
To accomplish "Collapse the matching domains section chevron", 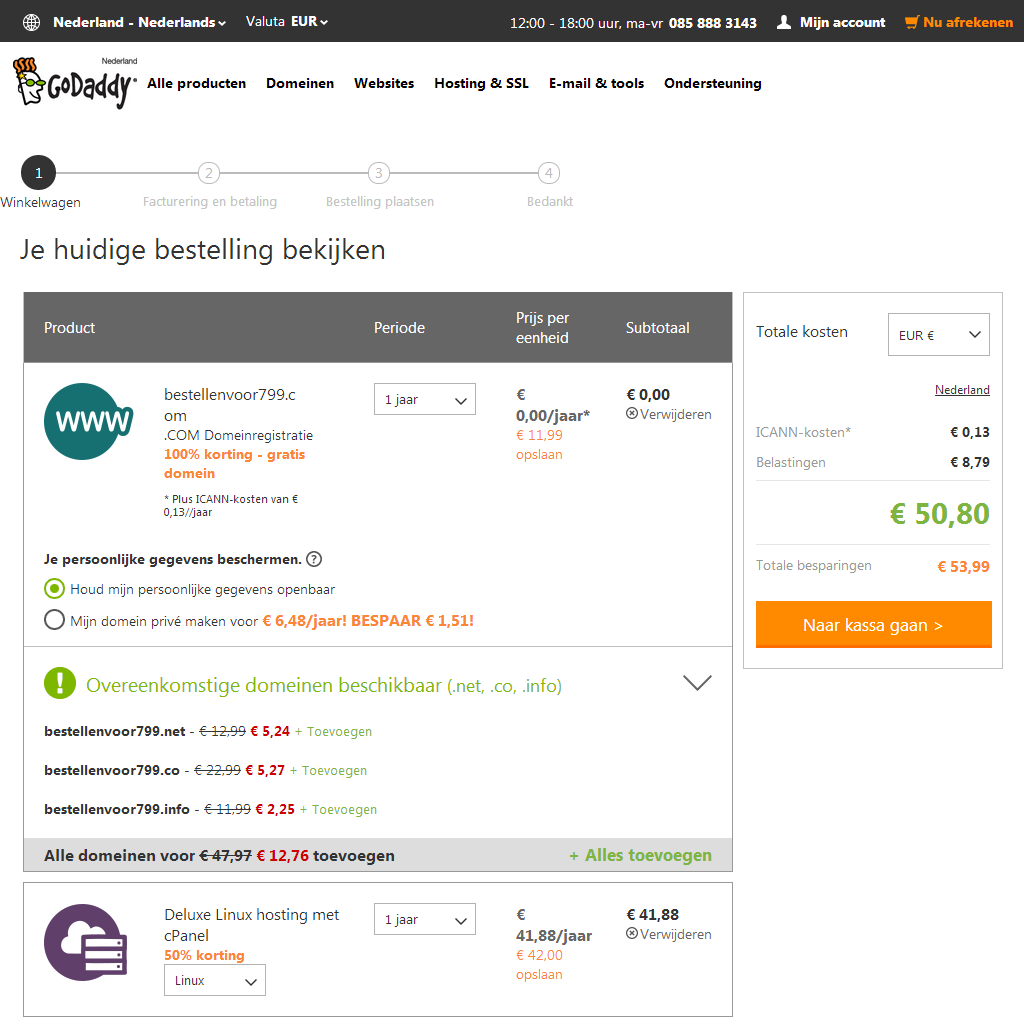I will pyautogui.click(x=697, y=683).
